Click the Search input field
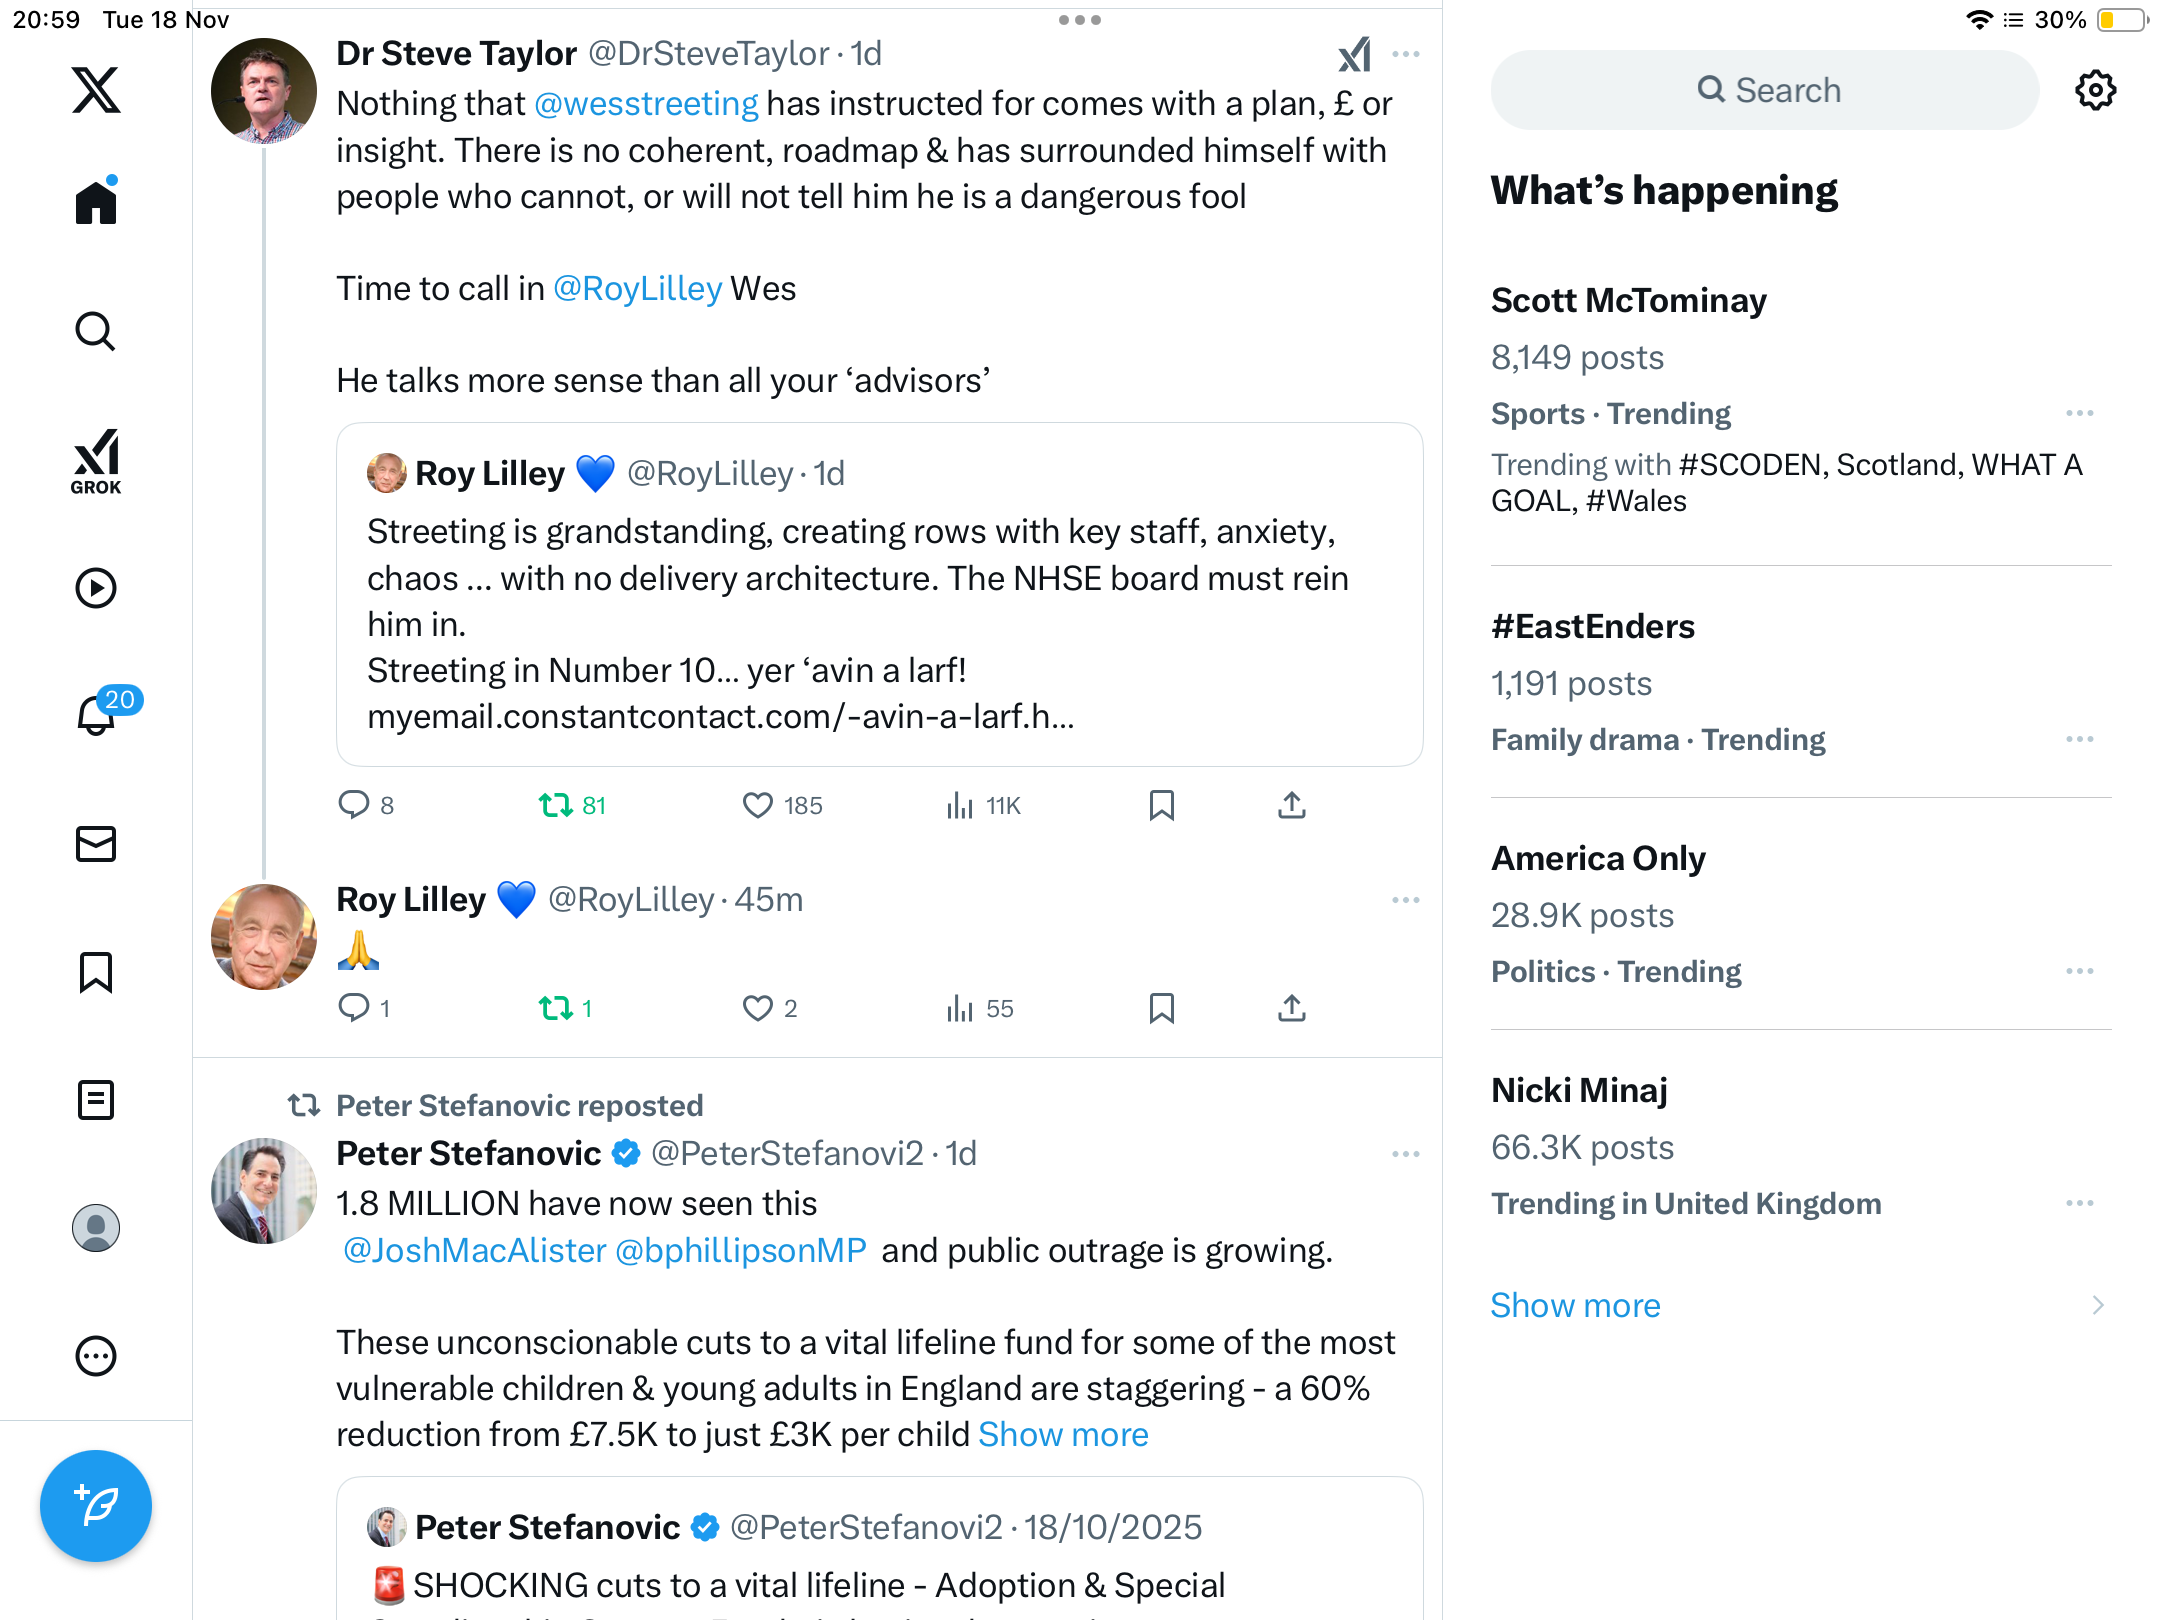Image resolution: width=2160 pixels, height=1620 pixels. click(x=1765, y=90)
